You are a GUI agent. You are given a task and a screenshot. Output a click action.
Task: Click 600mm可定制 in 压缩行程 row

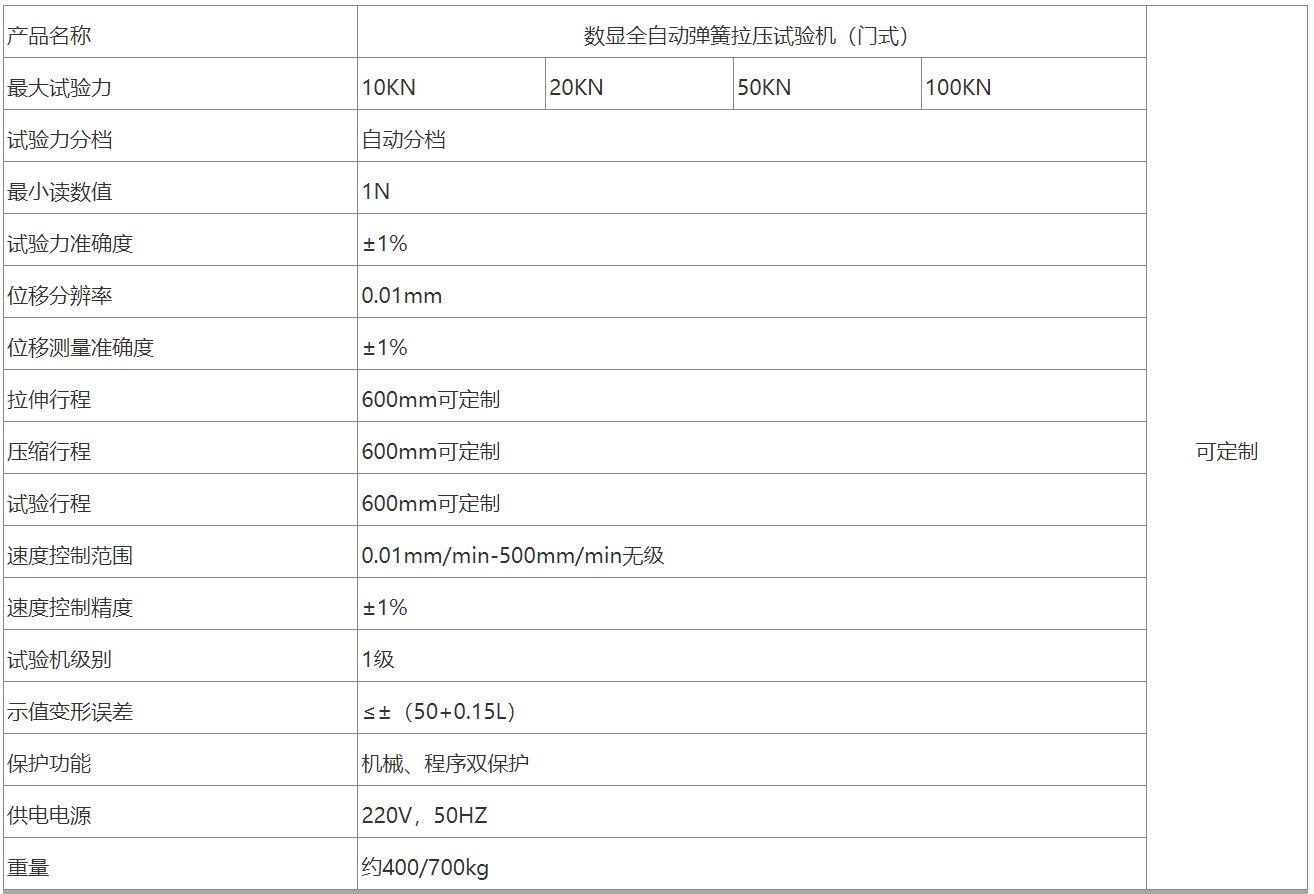click(x=431, y=452)
